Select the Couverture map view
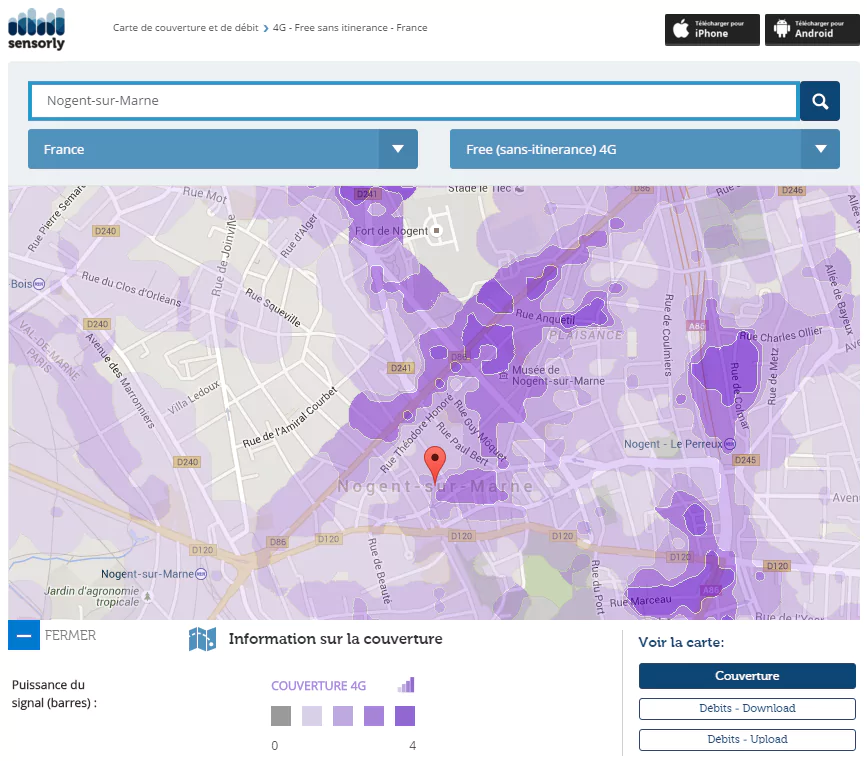The height and width of the screenshot is (761, 867). click(x=747, y=676)
